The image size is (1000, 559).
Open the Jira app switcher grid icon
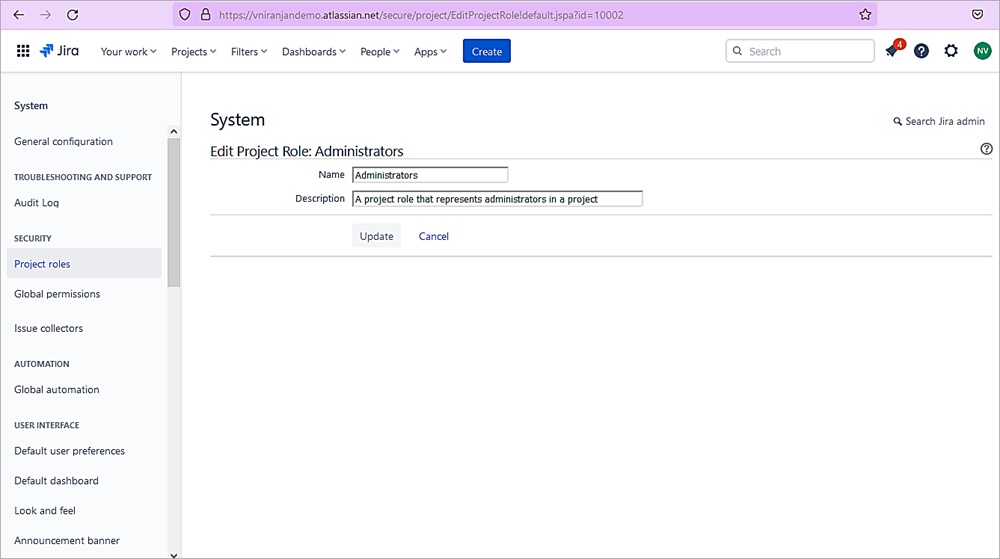pos(23,51)
